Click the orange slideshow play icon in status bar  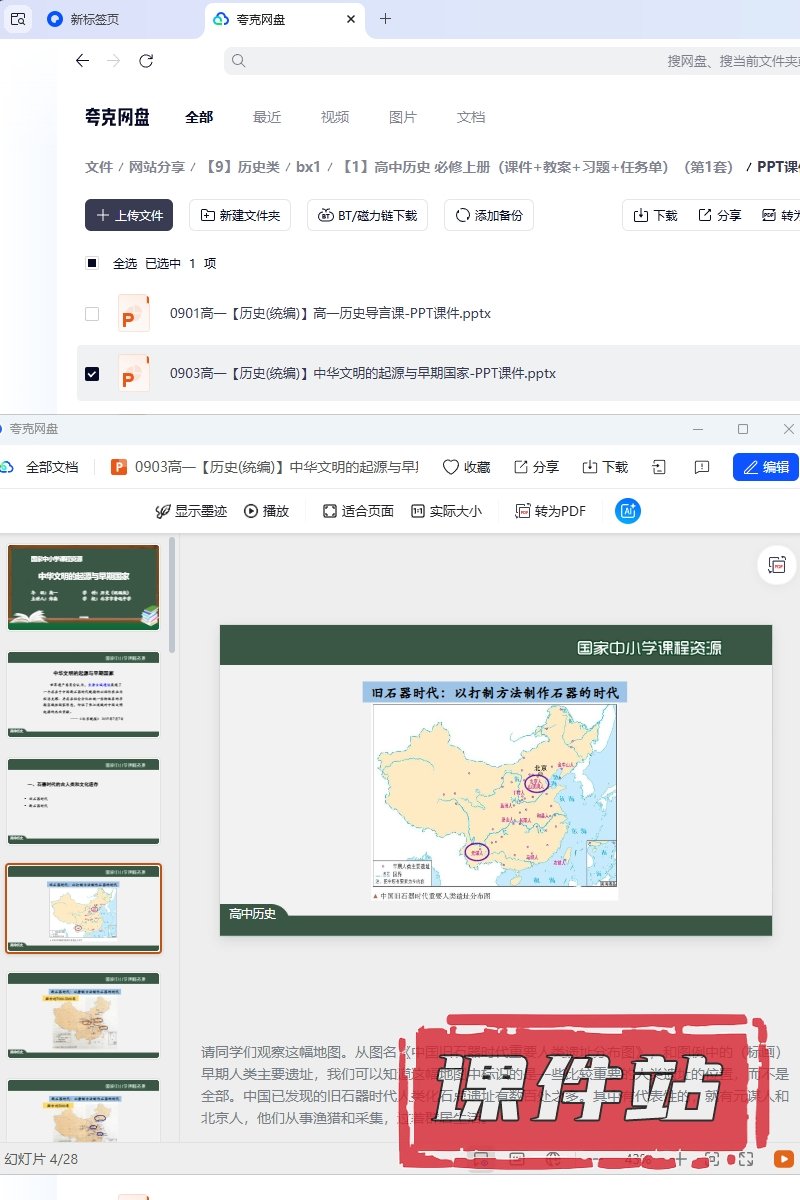[x=783, y=1159]
